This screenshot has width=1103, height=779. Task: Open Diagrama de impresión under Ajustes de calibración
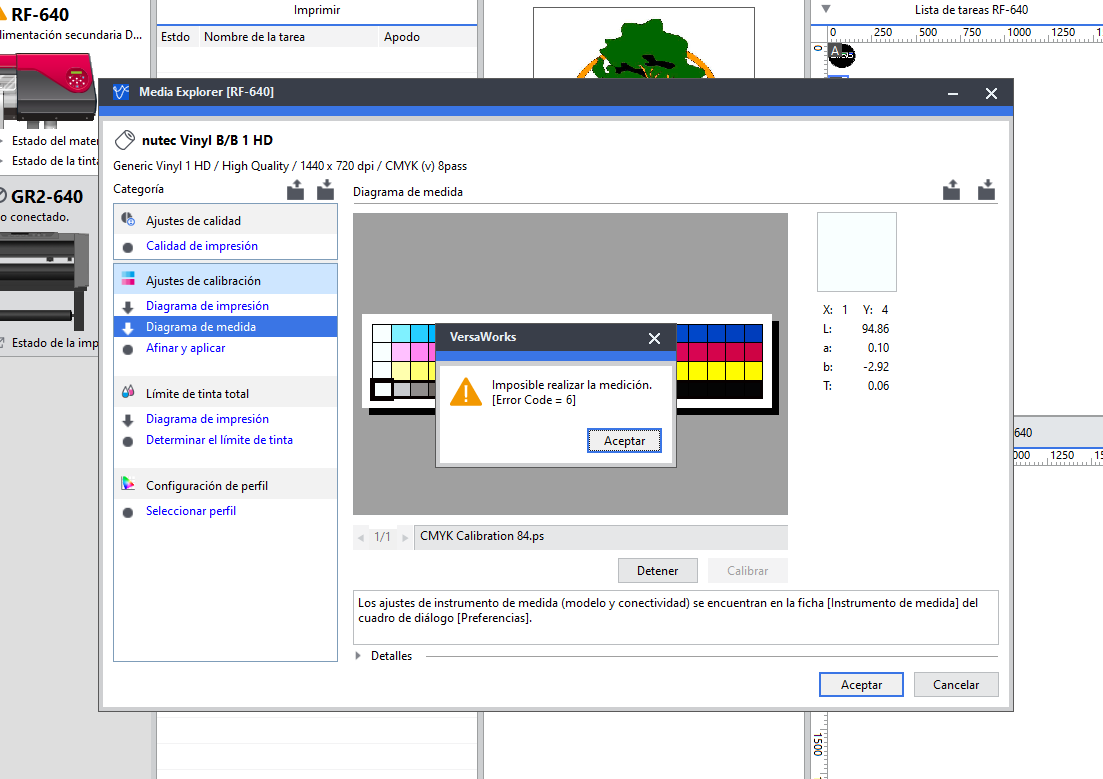pyautogui.click(x=207, y=305)
